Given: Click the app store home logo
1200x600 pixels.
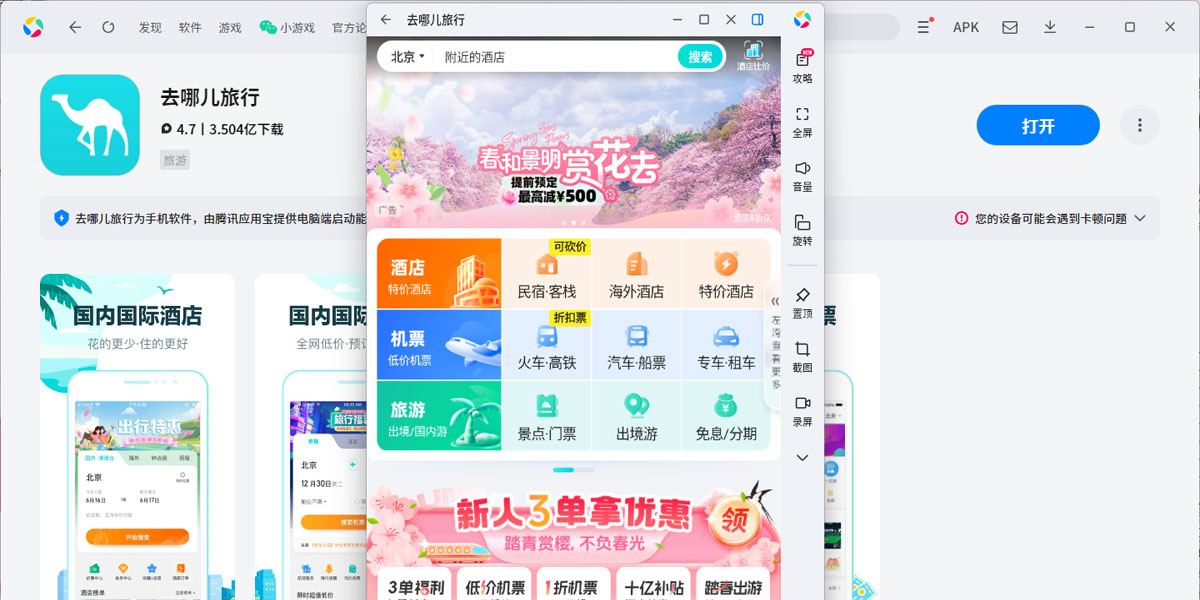Looking at the screenshot, I should pyautogui.click(x=33, y=27).
